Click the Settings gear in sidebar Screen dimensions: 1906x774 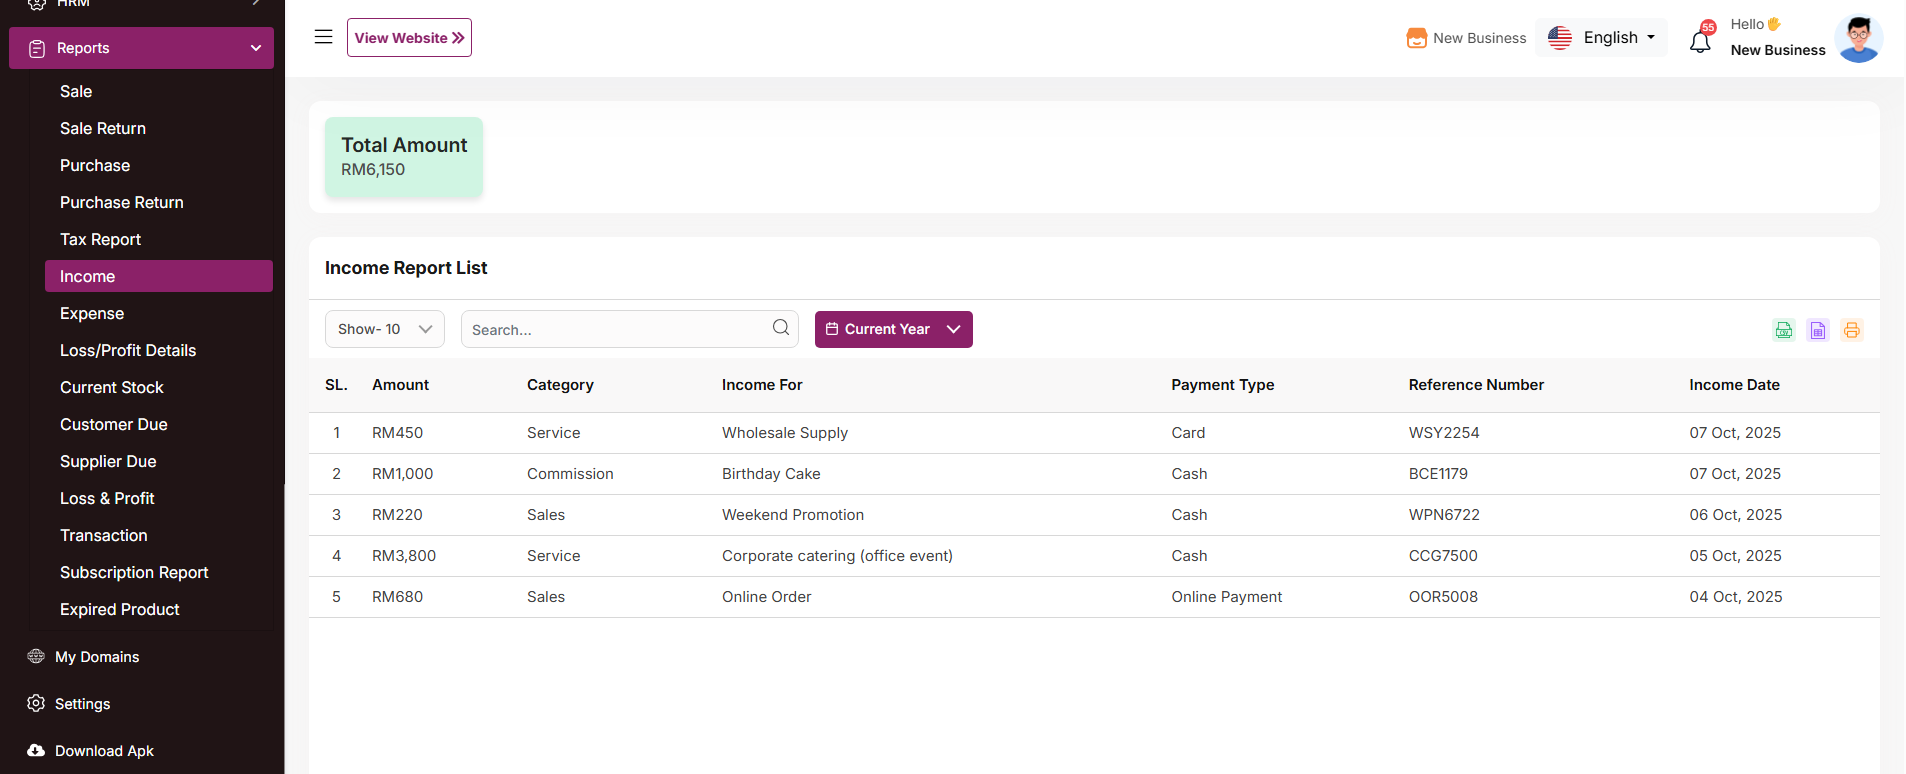click(x=36, y=703)
